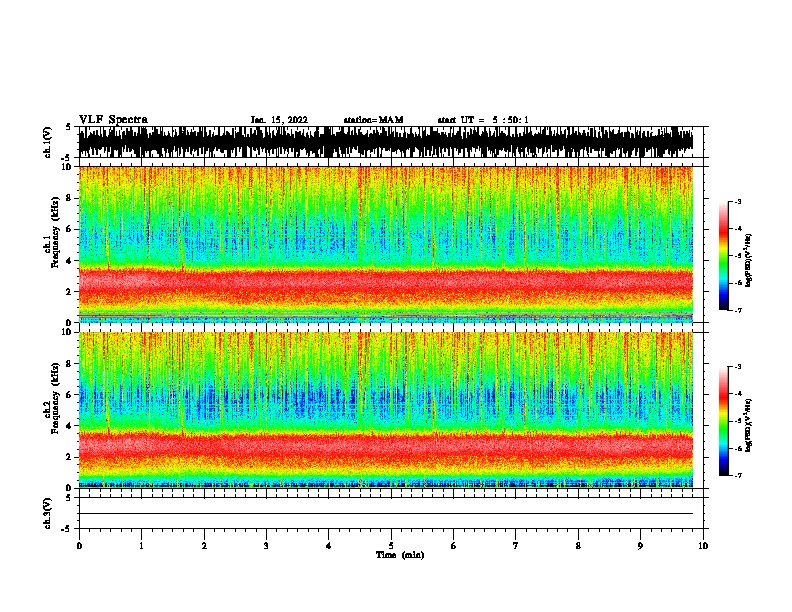Image resolution: width=792 pixels, height=612 pixels.
Task: Click the ch.1 color bar "log(PSD)" label
Action: coord(748,260)
